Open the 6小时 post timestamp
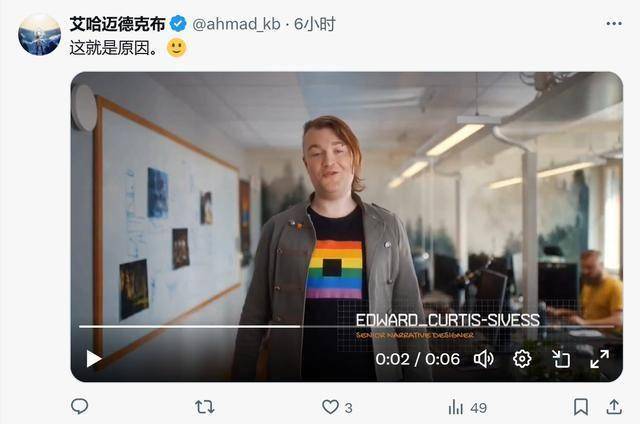 pos(314,24)
